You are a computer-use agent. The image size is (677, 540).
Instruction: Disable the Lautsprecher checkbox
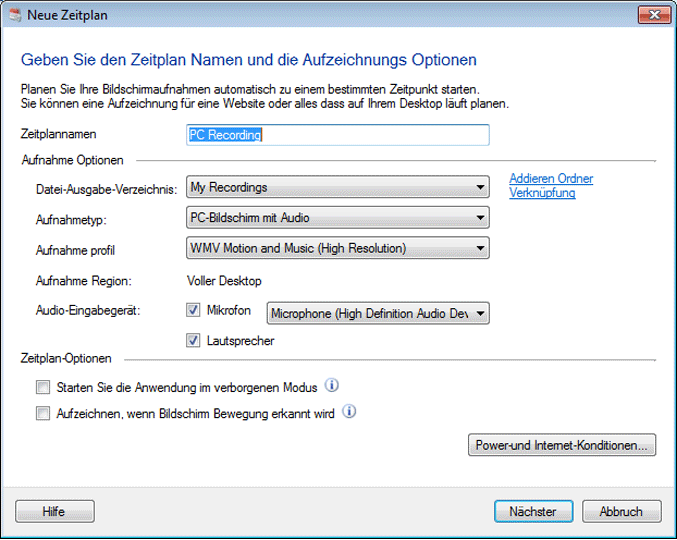coord(194,341)
